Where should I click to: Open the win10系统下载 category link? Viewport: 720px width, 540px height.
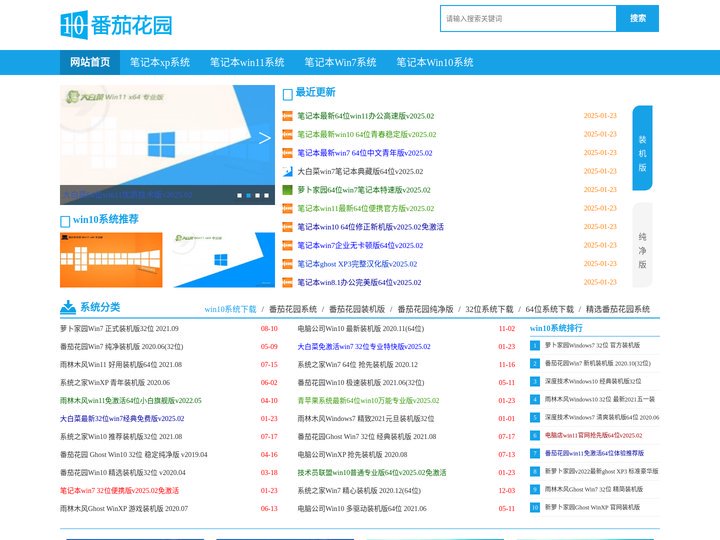tap(230, 309)
